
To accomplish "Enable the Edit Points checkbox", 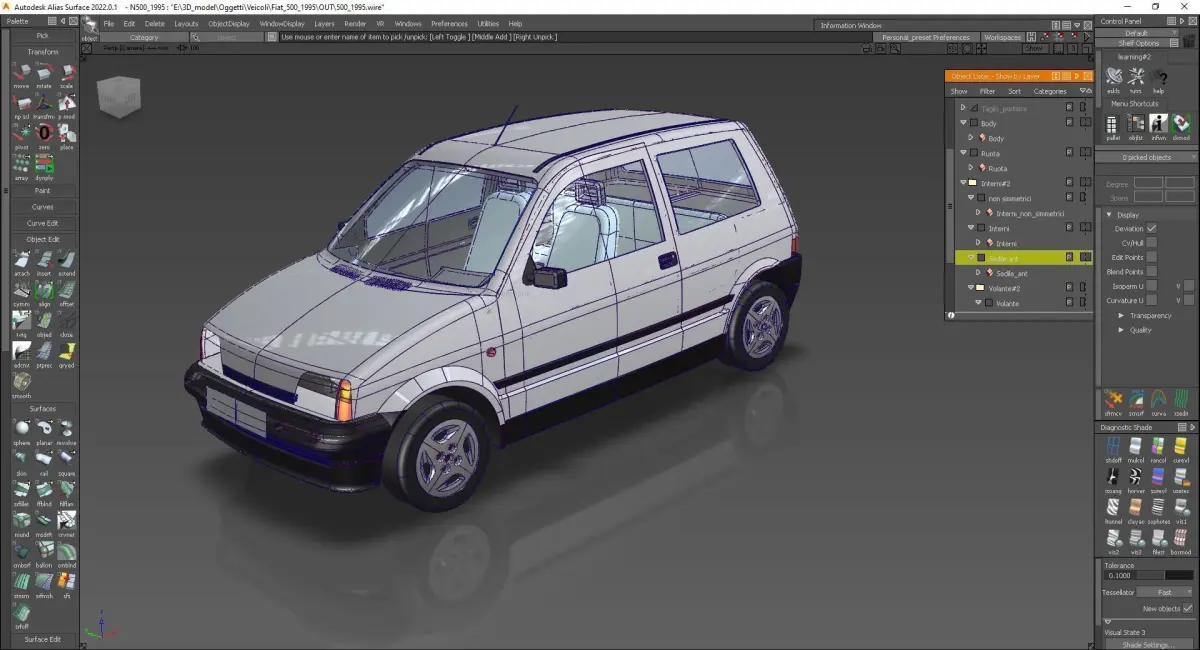I will tap(1152, 257).
